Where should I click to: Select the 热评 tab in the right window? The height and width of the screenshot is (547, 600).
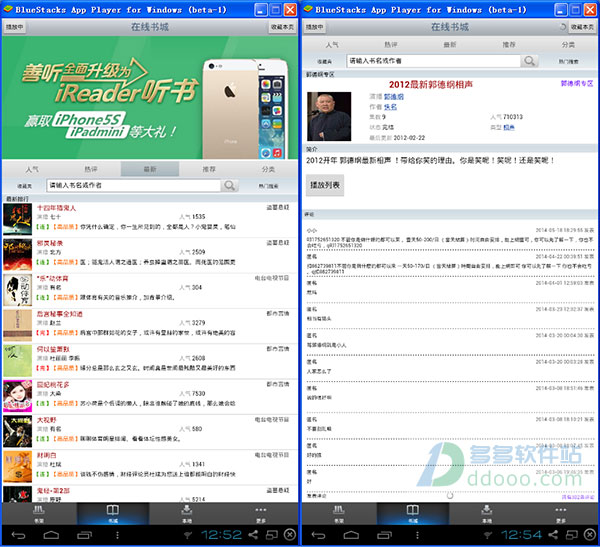(x=391, y=45)
